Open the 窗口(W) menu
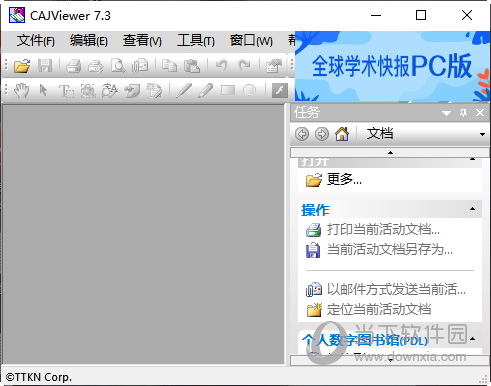 tap(251, 41)
